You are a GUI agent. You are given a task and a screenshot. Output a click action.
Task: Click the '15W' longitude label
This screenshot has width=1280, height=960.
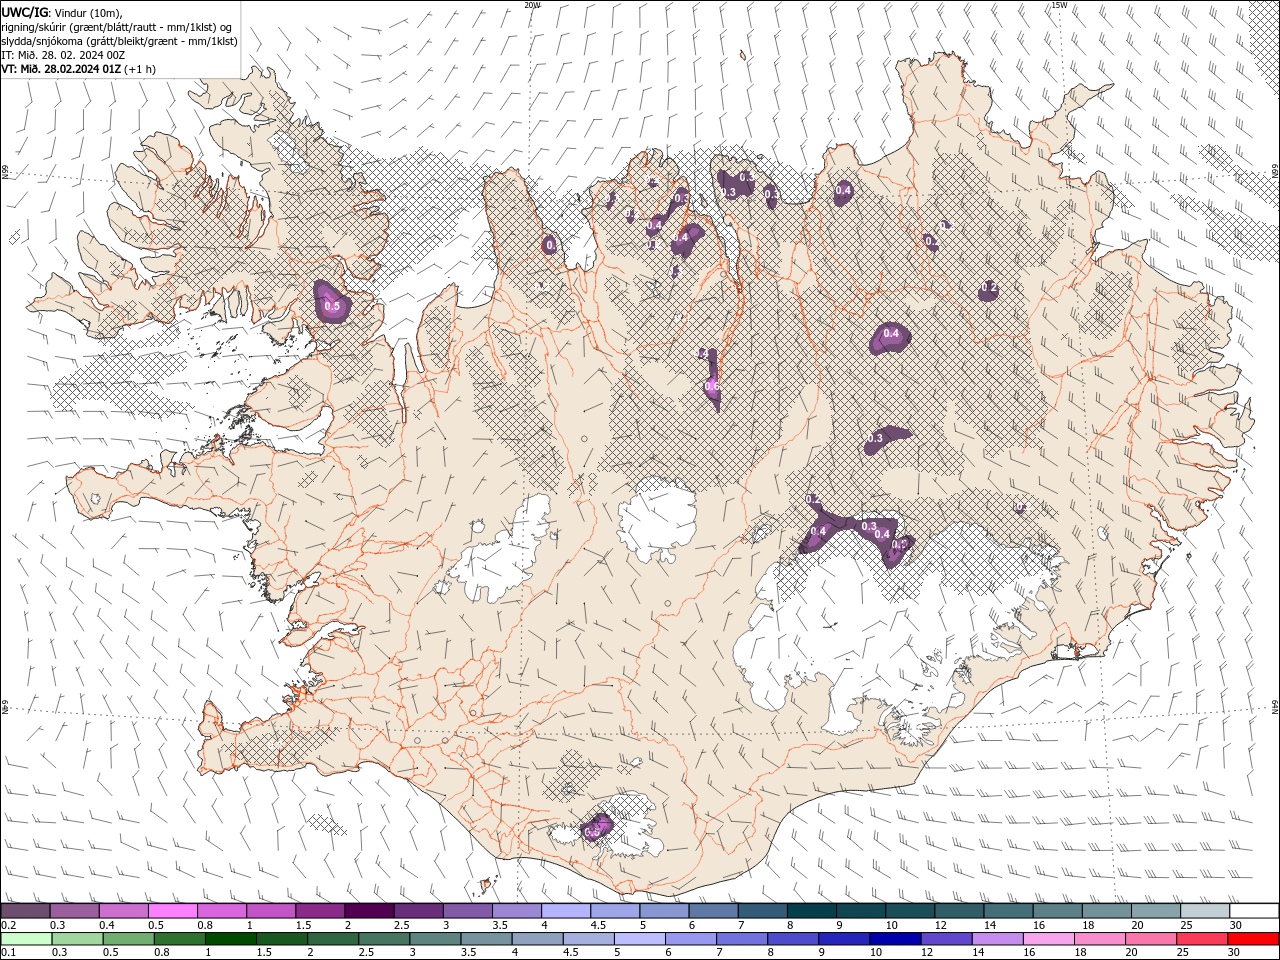[x=1059, y=5]
